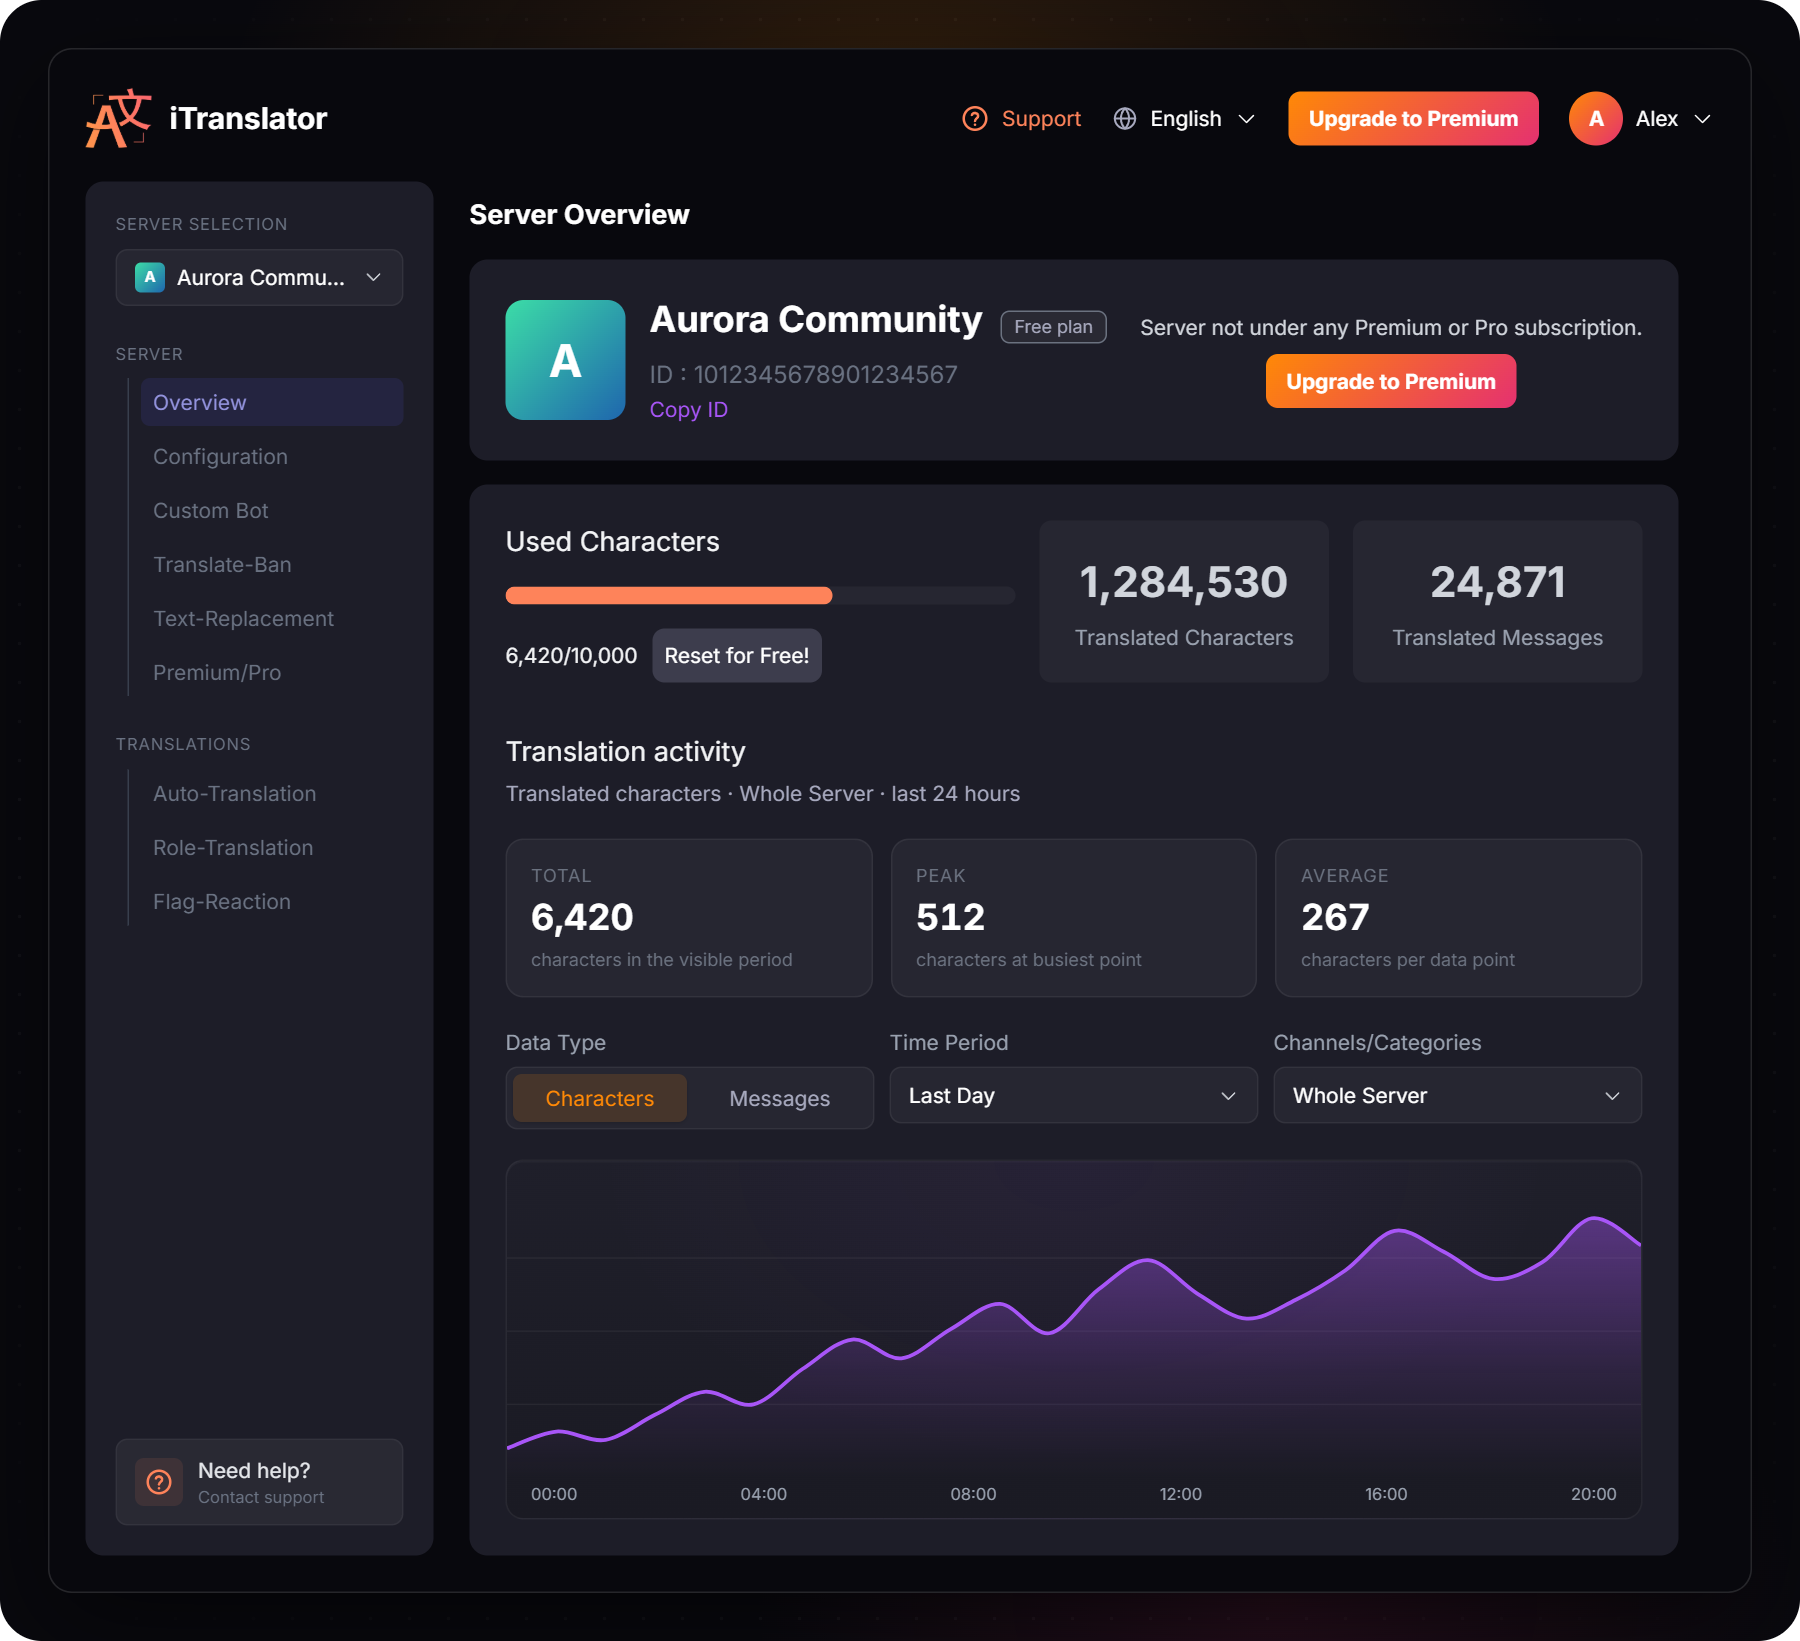1800x1641 pixels.
Task: Click the 08:00 label on chart axis
Action: (973, 1493)
